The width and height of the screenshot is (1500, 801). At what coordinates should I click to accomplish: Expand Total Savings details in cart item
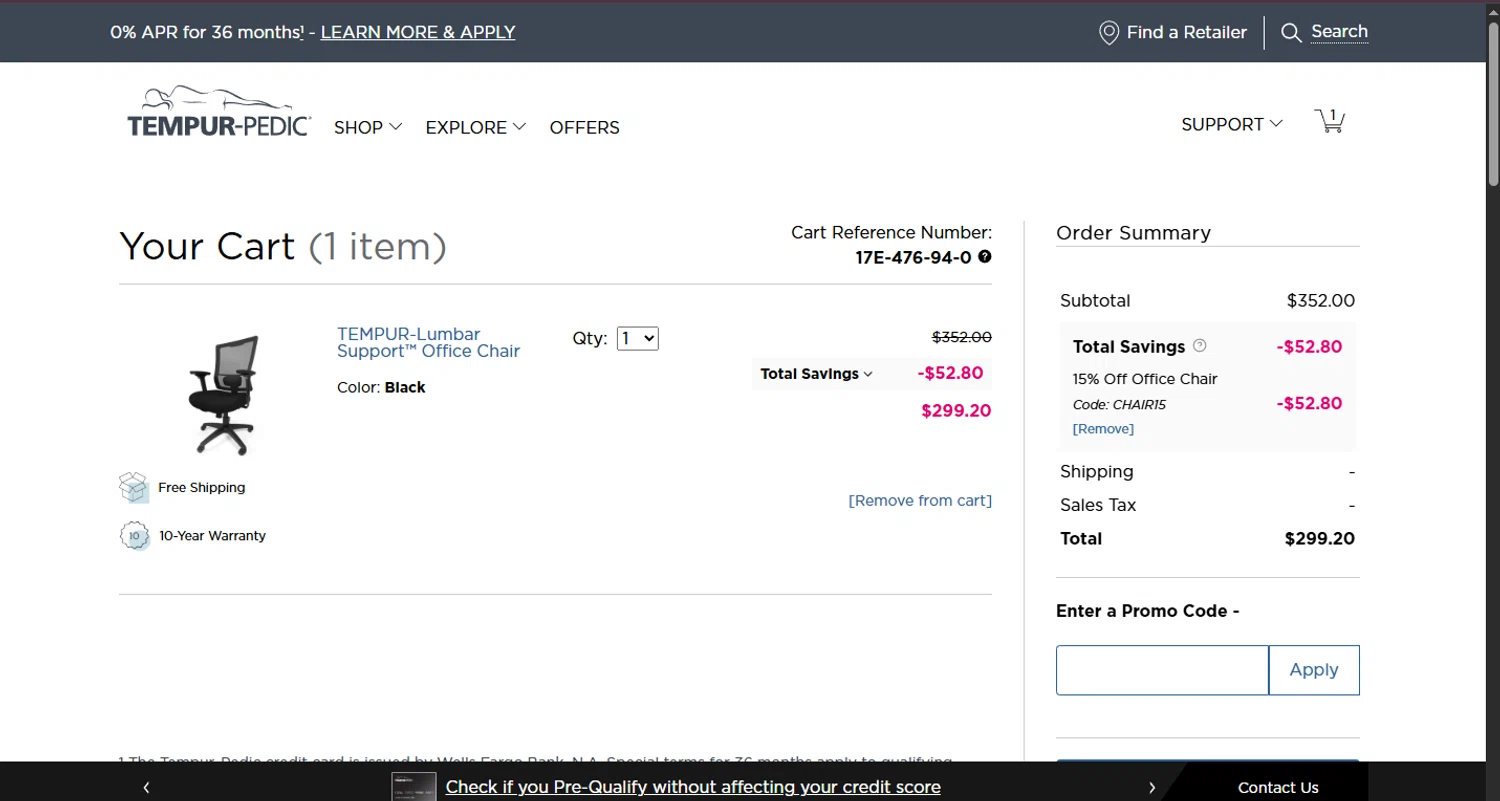click(x=816, y=374)
